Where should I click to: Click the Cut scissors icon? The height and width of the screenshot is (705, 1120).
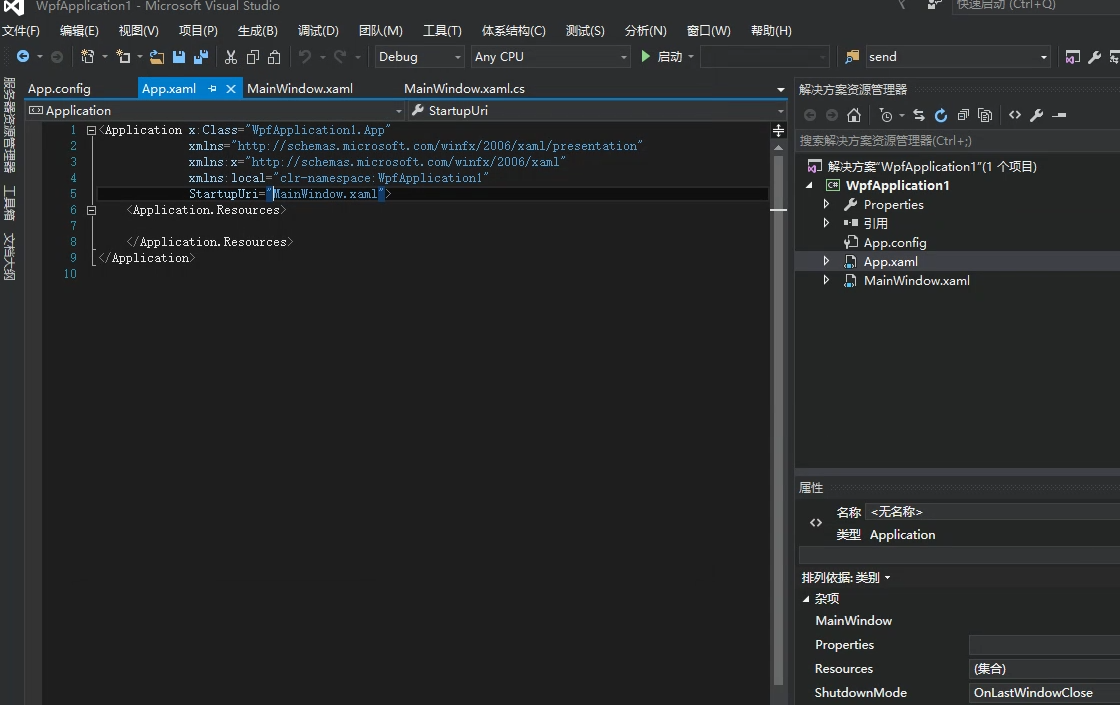tap(231, 57)
